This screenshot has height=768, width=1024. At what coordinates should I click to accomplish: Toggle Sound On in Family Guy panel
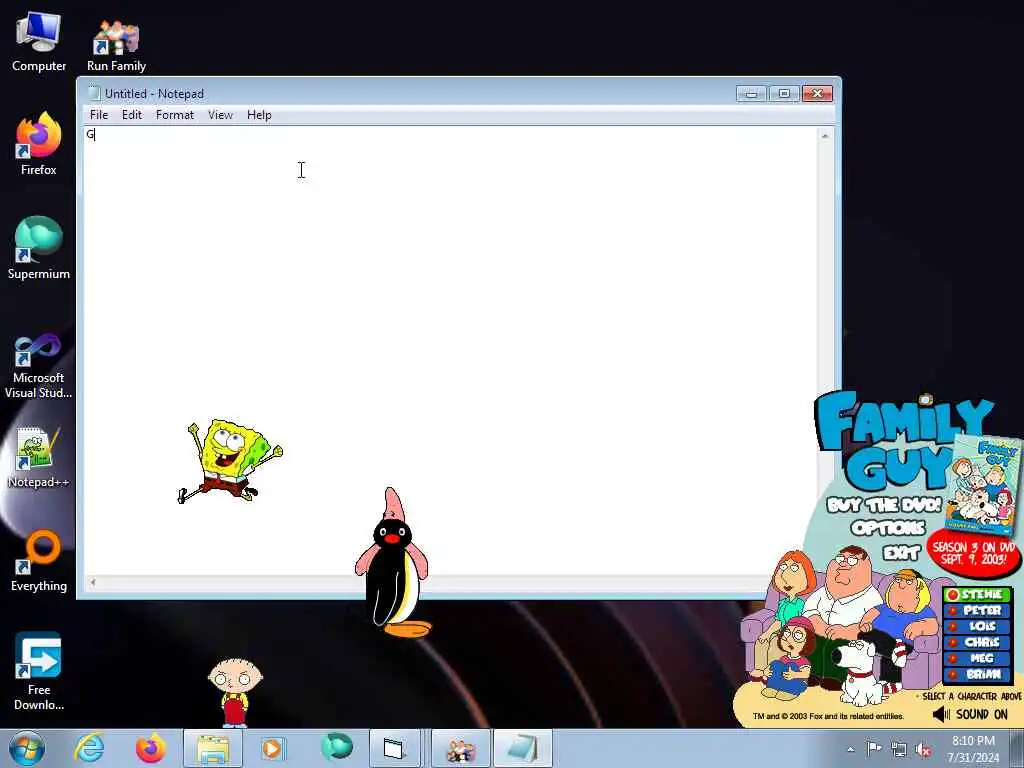(970, 714)
